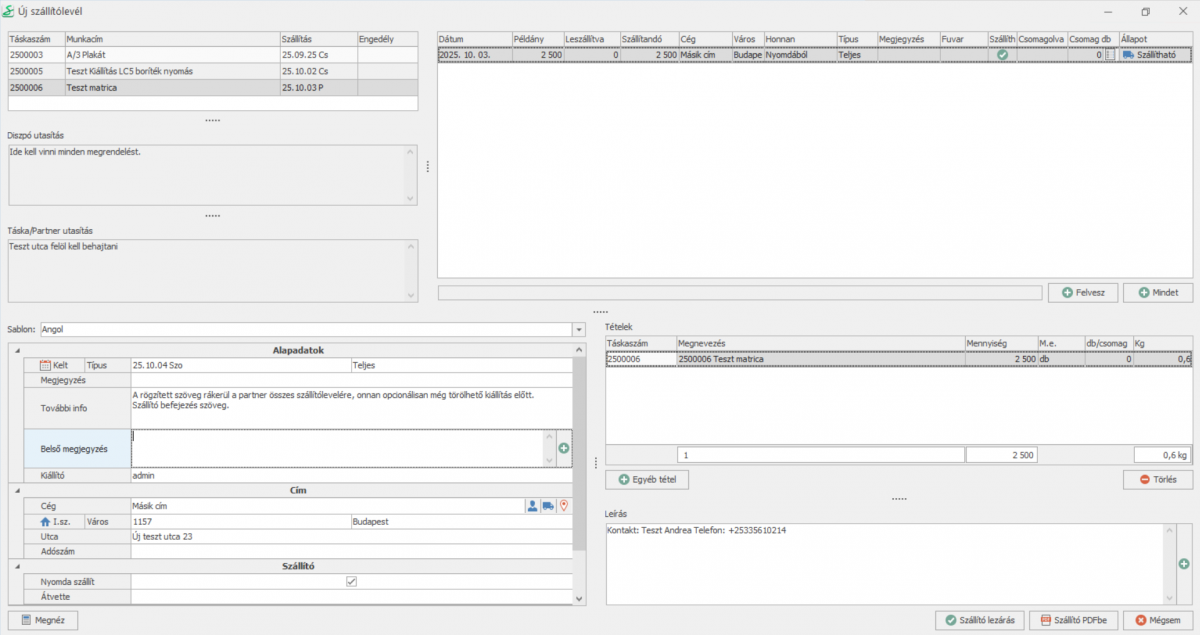
Task: Click the truck icon in the Cég row
Action: click(548, 506)
